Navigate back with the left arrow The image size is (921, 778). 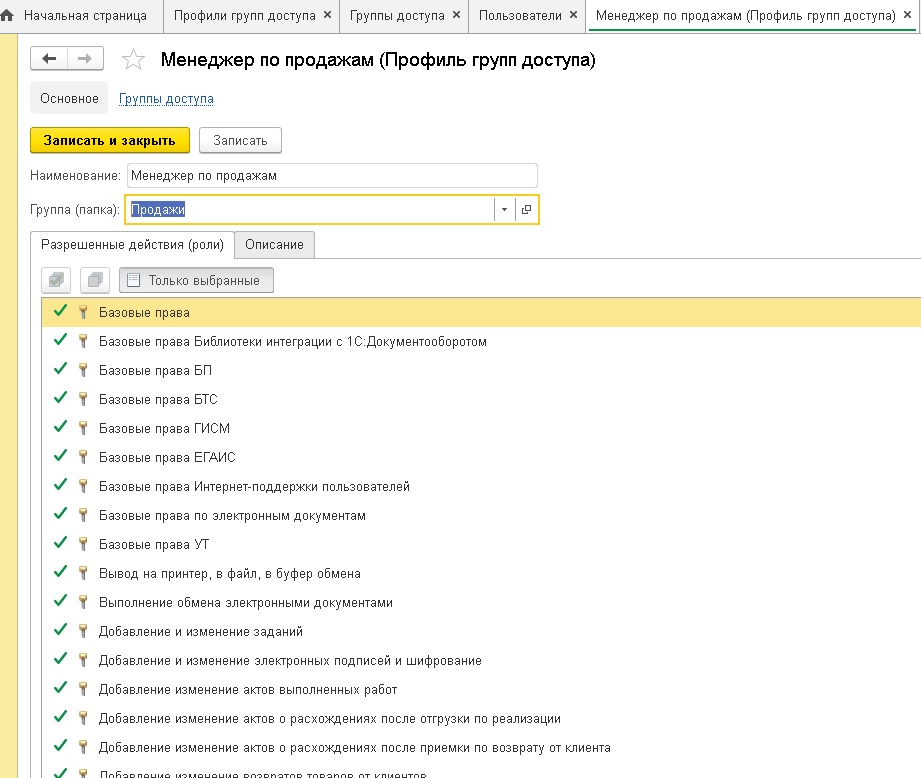(49, 59)
